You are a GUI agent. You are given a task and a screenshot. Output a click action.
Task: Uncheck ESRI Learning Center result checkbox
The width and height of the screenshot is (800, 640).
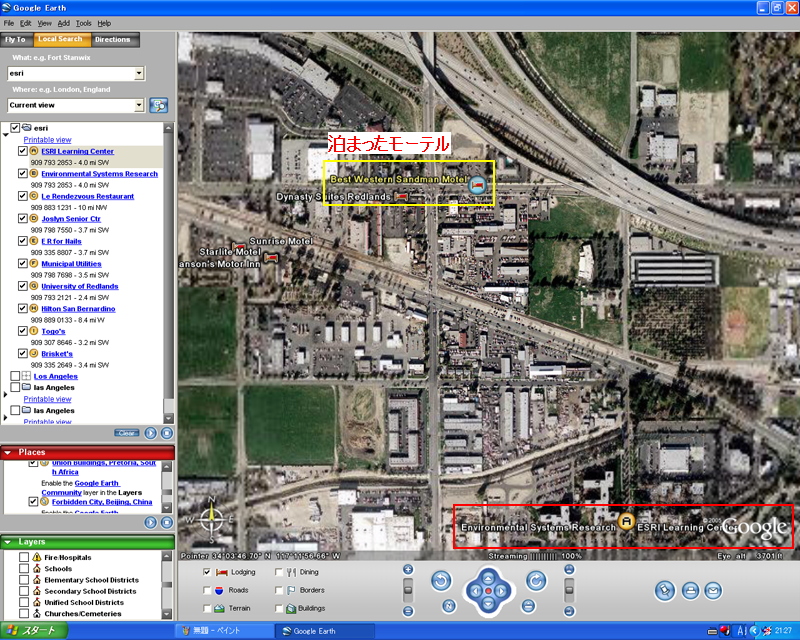[x=22, y=151]
